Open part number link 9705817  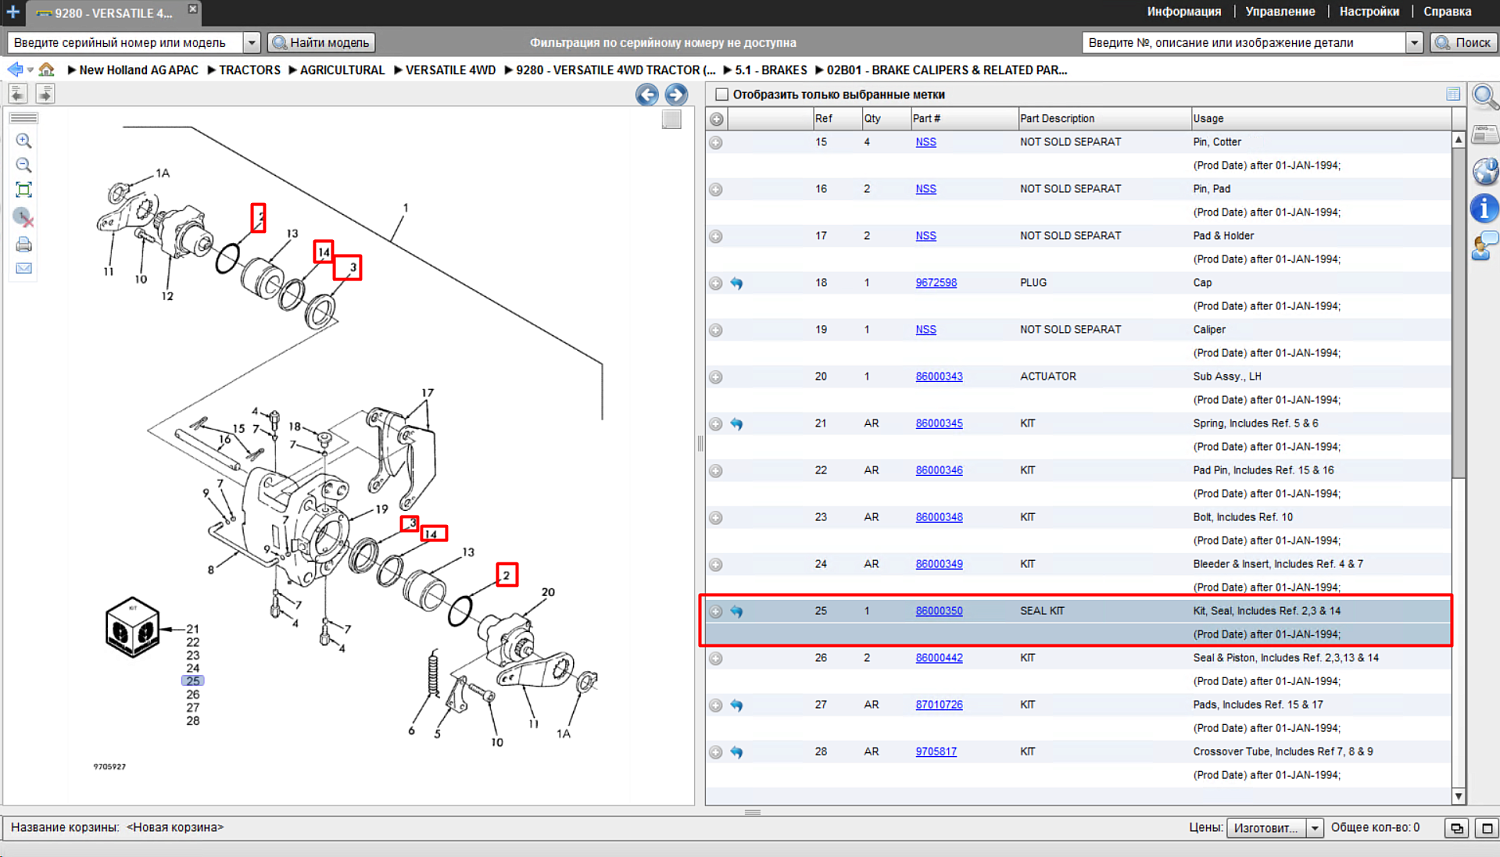936,752
